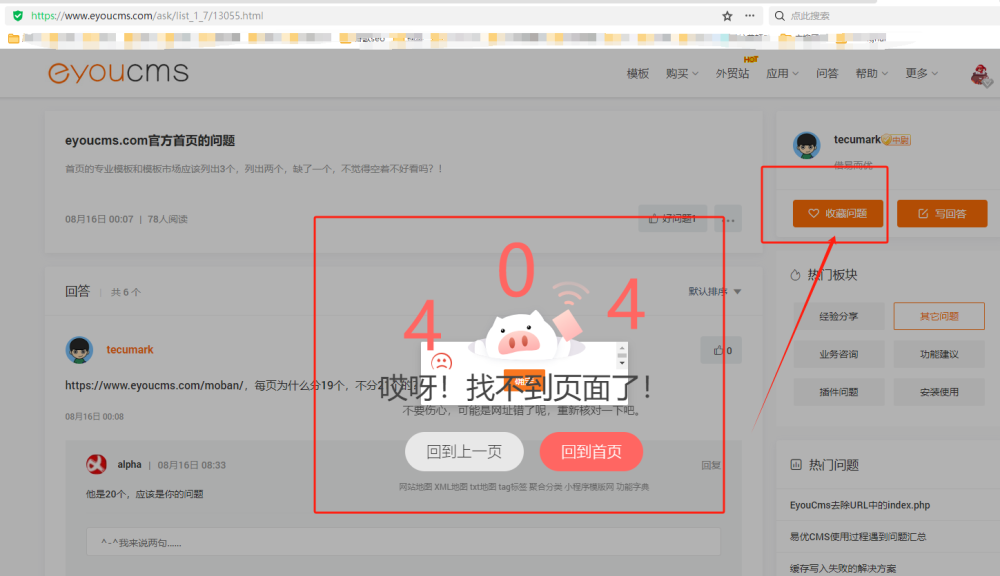The image size is (1000, 576).
Task: Open the 默认排序 sort dropdown
Action: (714, 292)
